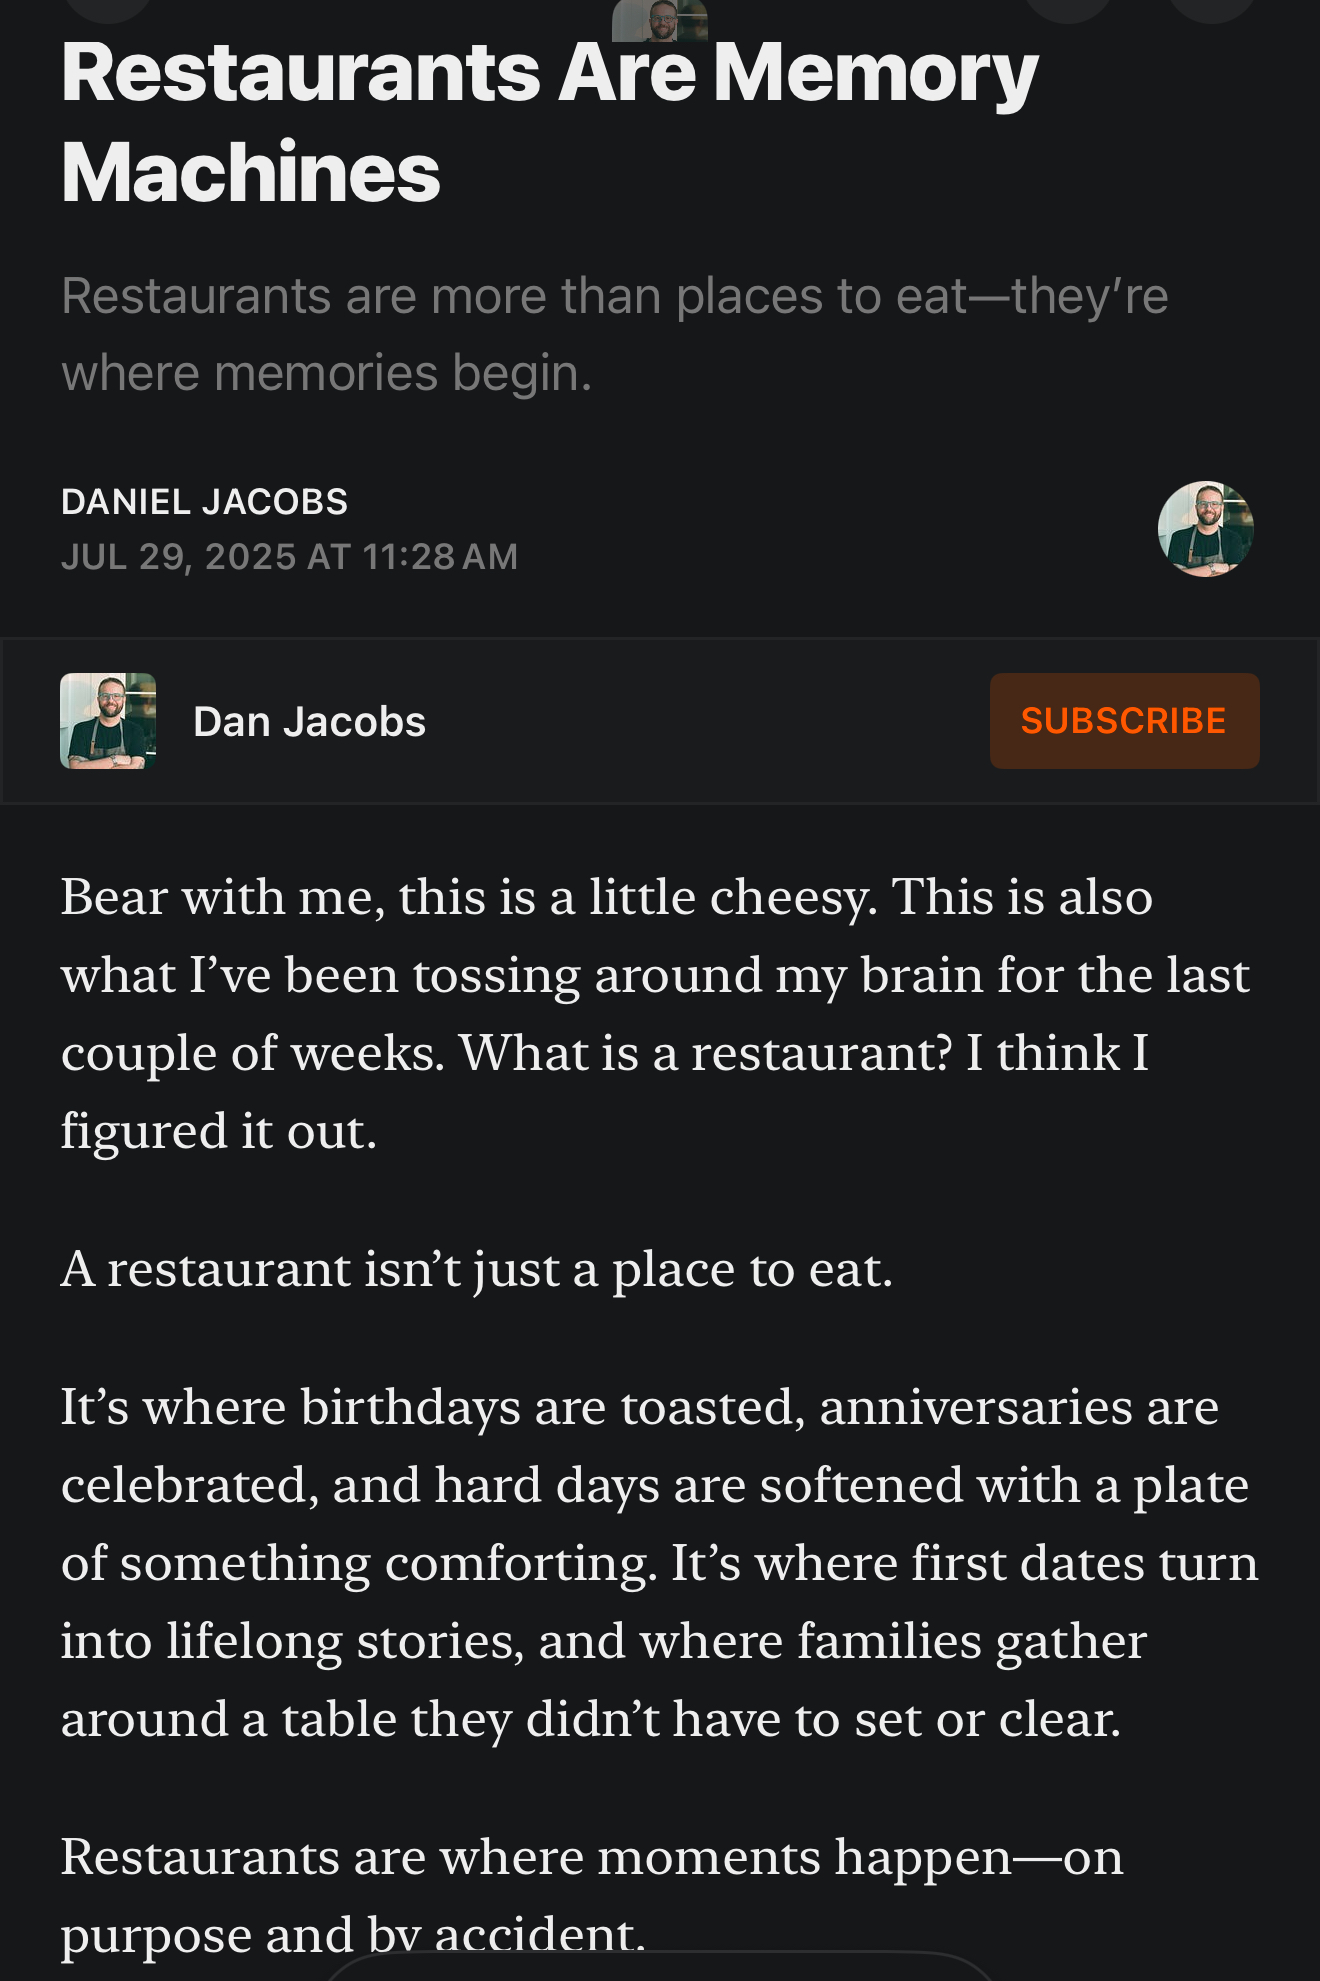Open the round author photo beside the byline

tap(1205, 529)
